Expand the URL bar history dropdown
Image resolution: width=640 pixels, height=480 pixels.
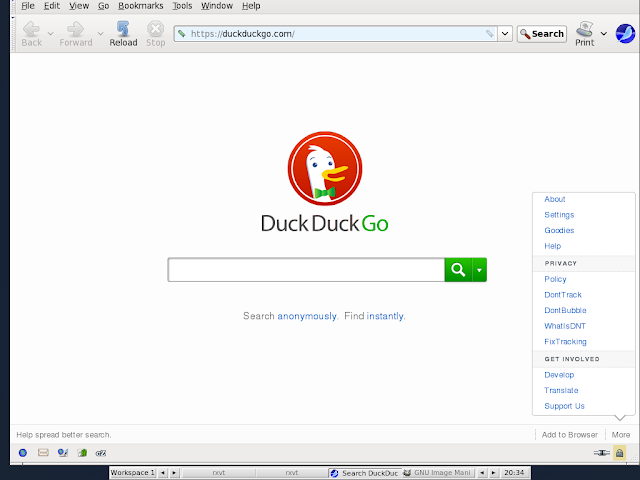(x=505, y=33)
